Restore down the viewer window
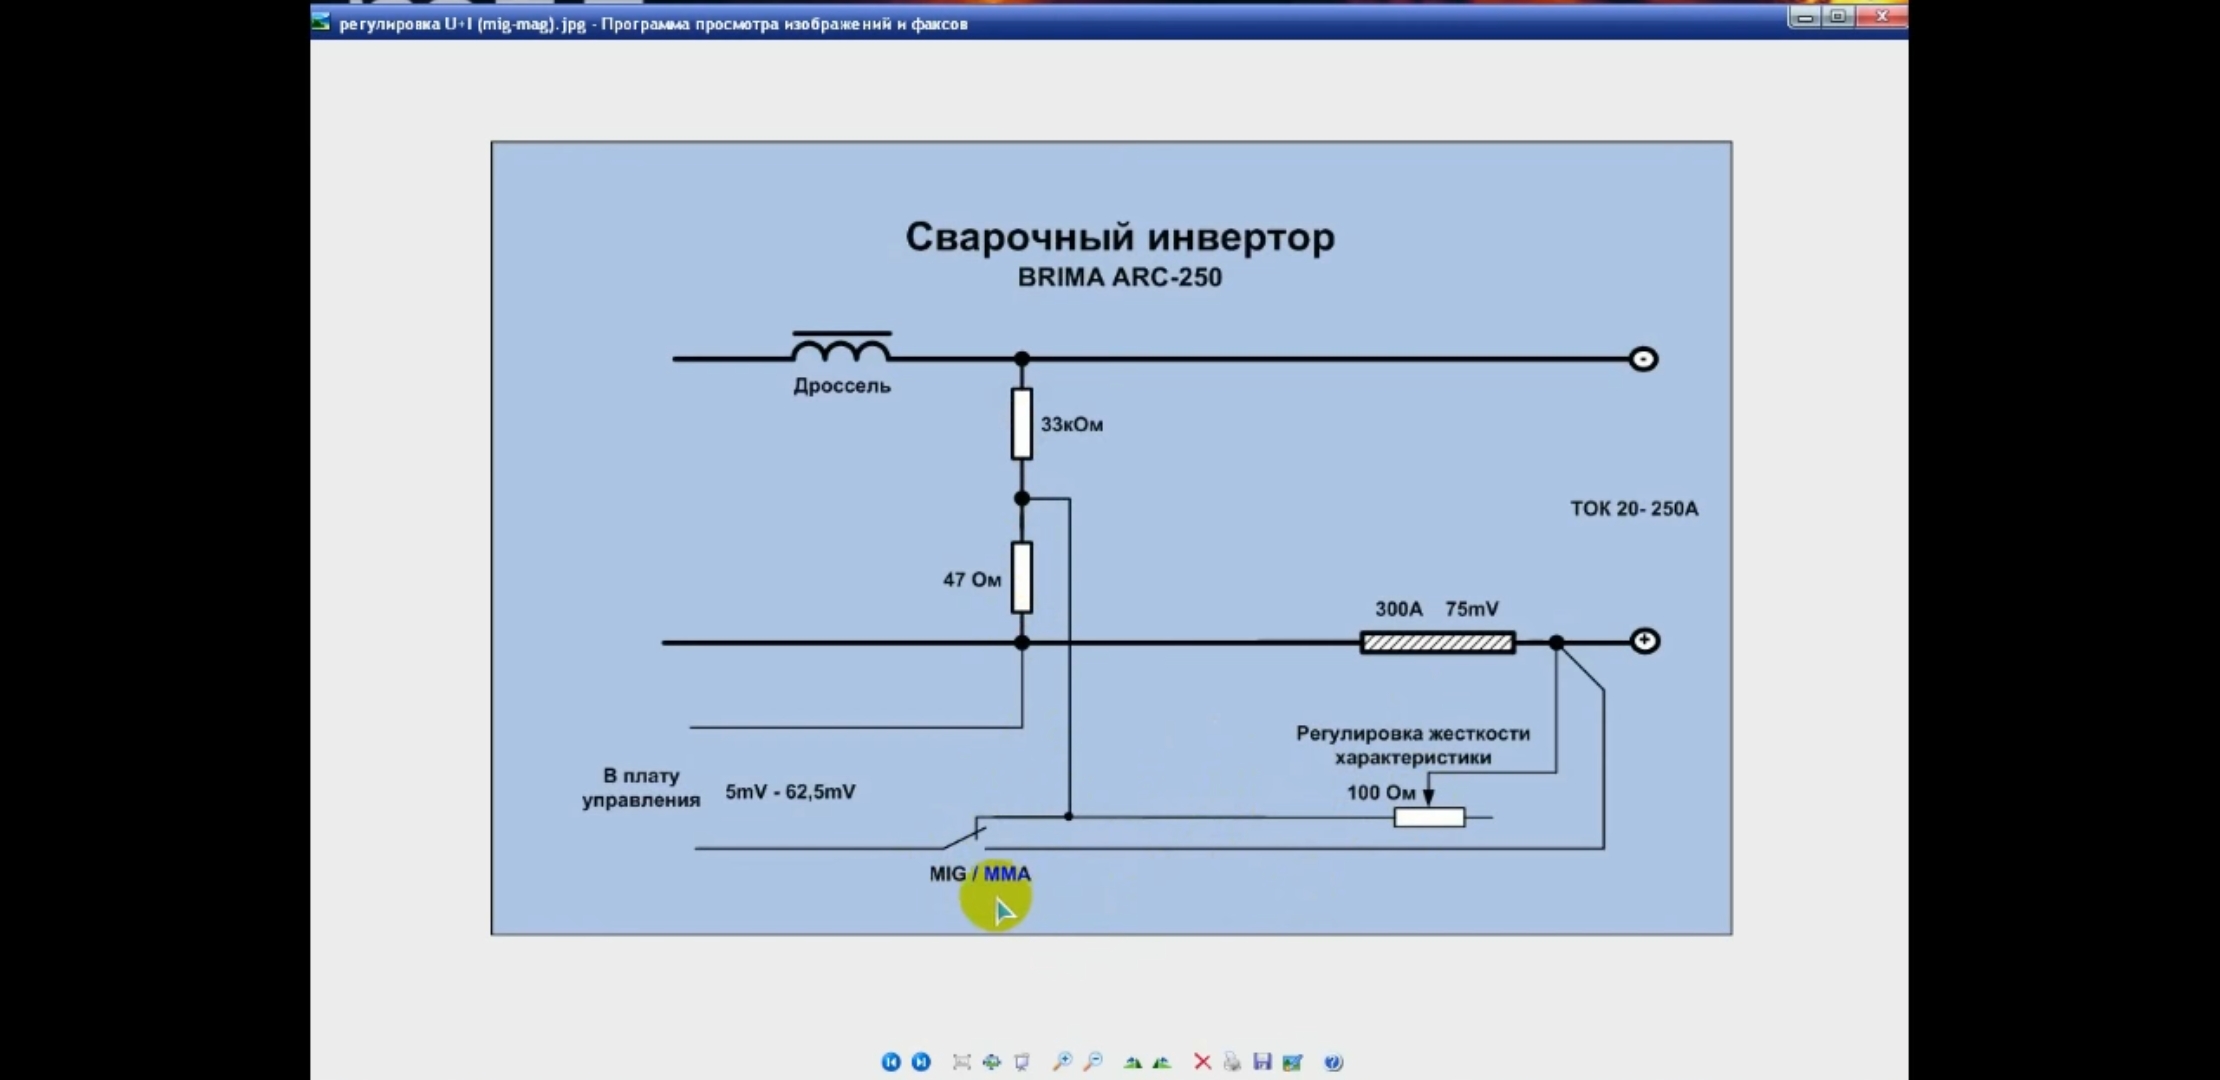The width and height of the screenshot is (2220, 1080). [1838, 17]
